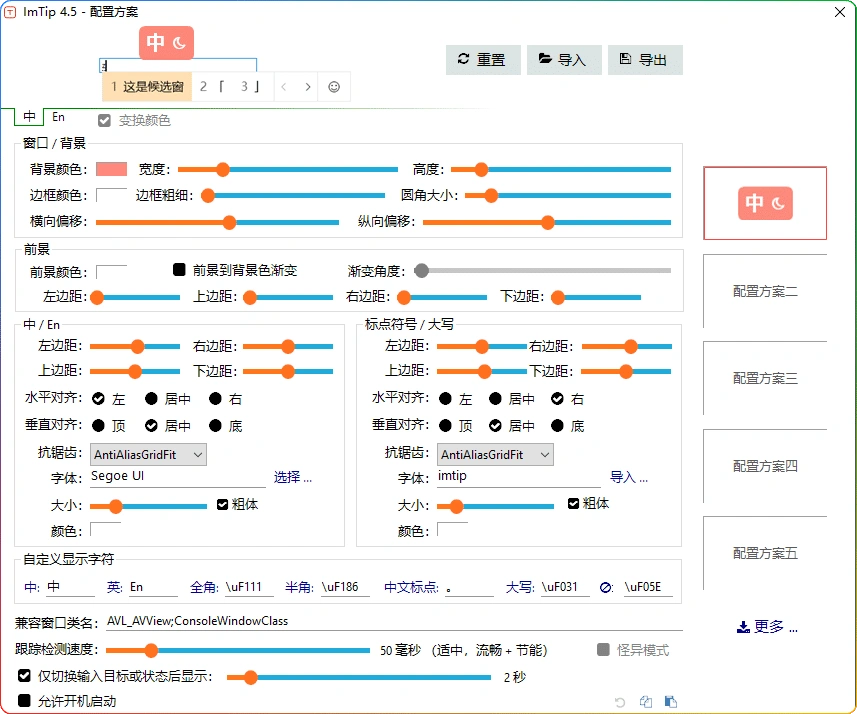Open the AntiAliasGridFit dropdown in 中/En section
Image resolution: width=857 pixels, height=714 pixels.
point(146,454)
